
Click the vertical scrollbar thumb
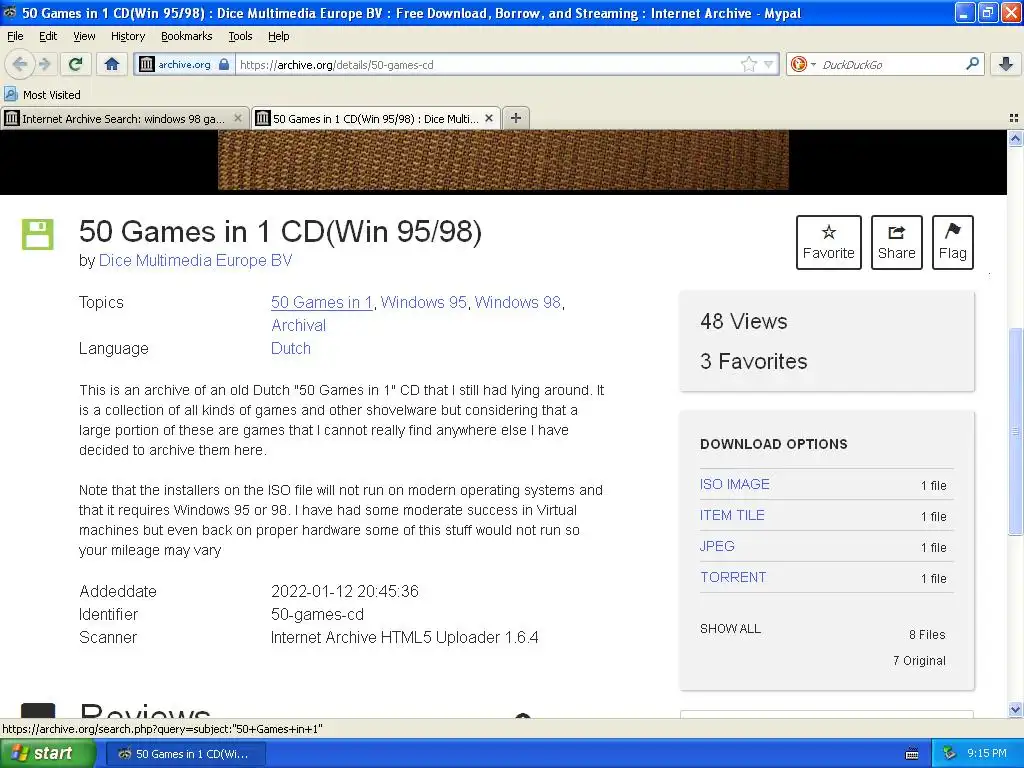pyautogui.click(x=1015, y=431)
